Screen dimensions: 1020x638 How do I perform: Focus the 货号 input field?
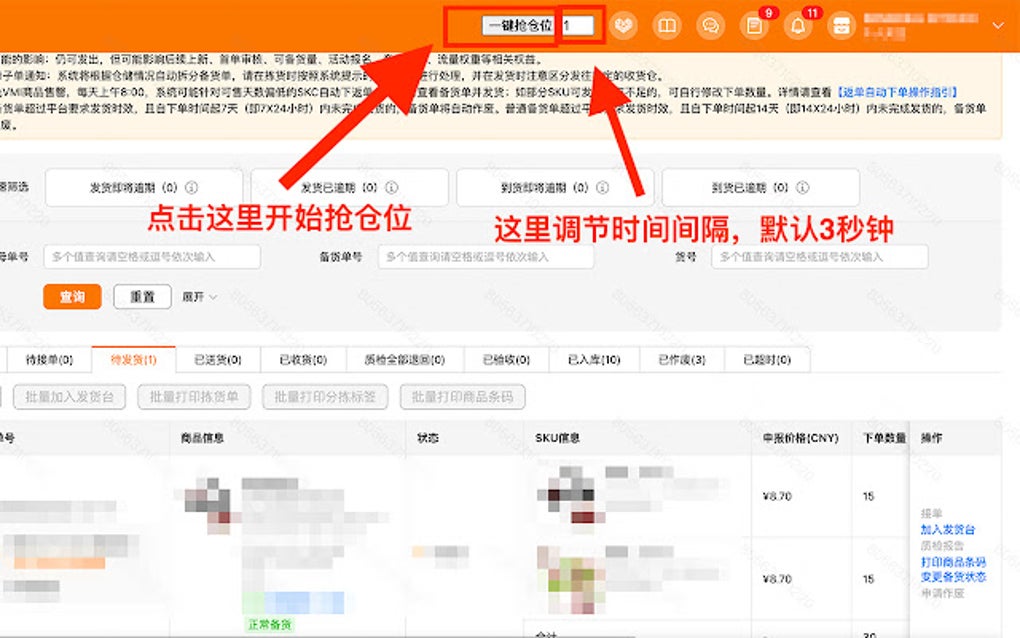(820, 257)
